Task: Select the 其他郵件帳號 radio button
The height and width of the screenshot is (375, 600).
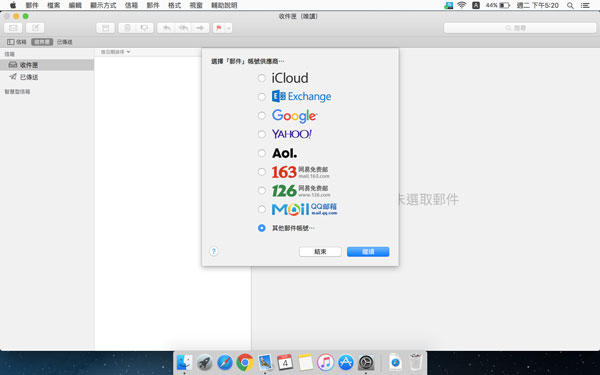Action: pyautogui.click(x=262, y=228)
